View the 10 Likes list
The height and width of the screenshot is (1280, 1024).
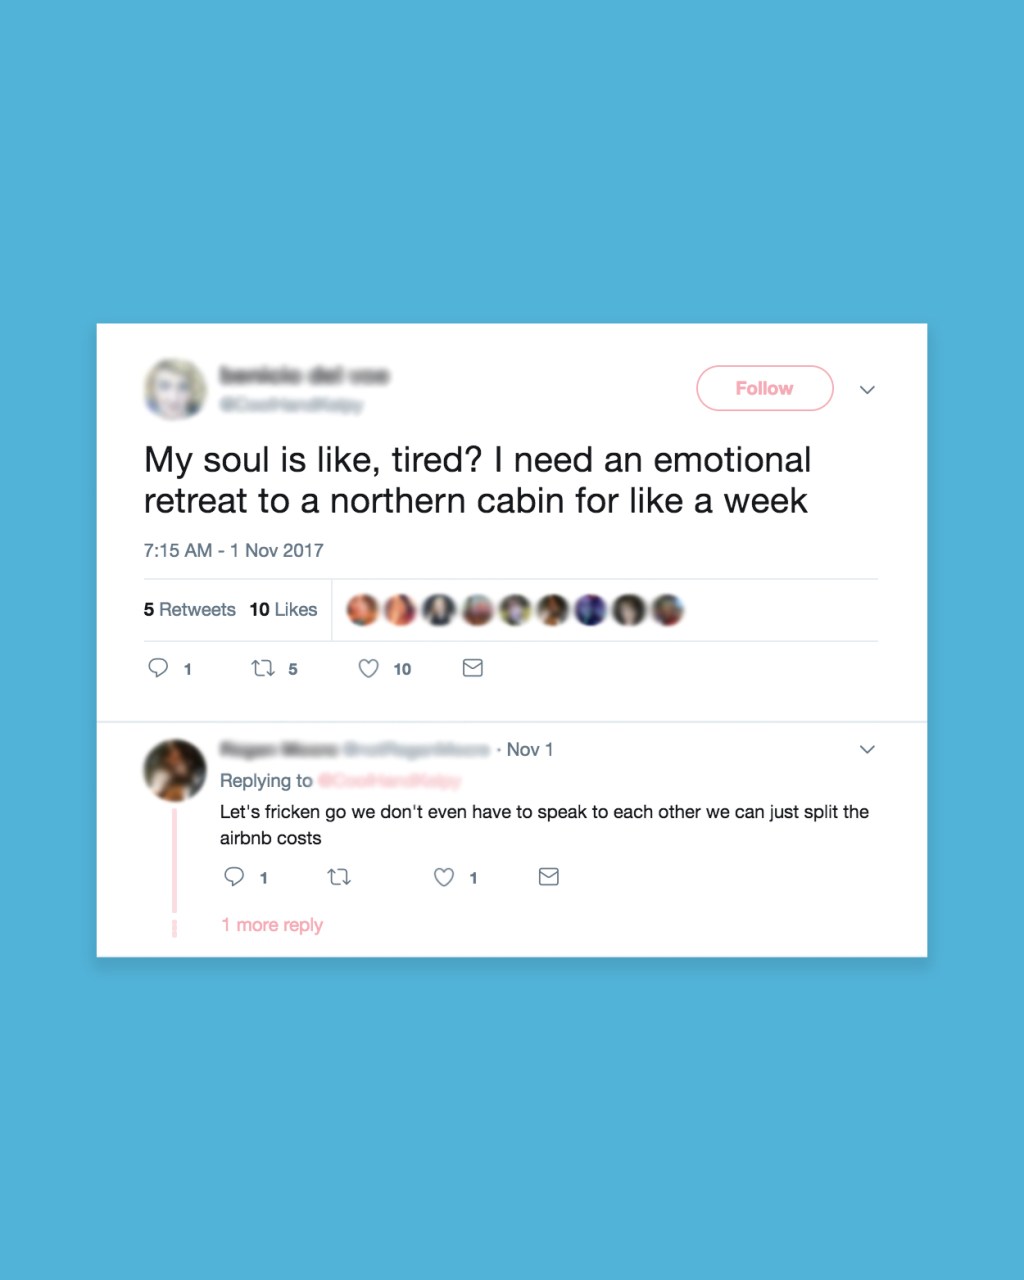pyautogui.click(x=283, y=609)
